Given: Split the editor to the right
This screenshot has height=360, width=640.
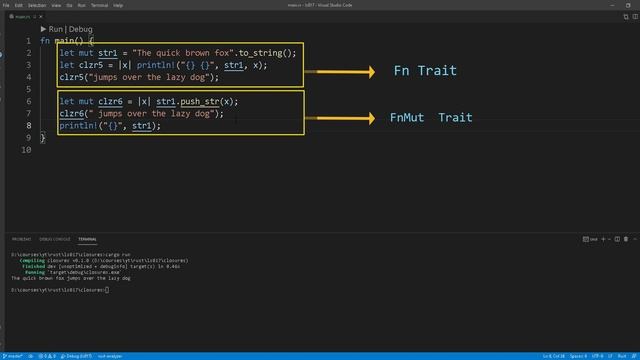Looking at the screenshot, I should [x=635, y=17].
